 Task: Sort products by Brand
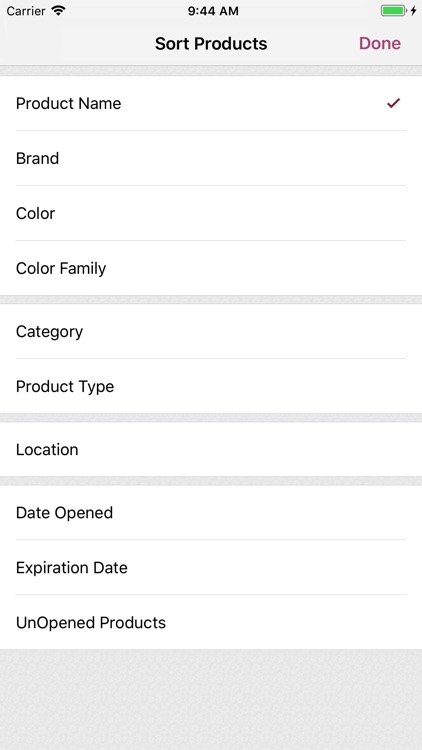click(x=211, y=158)
